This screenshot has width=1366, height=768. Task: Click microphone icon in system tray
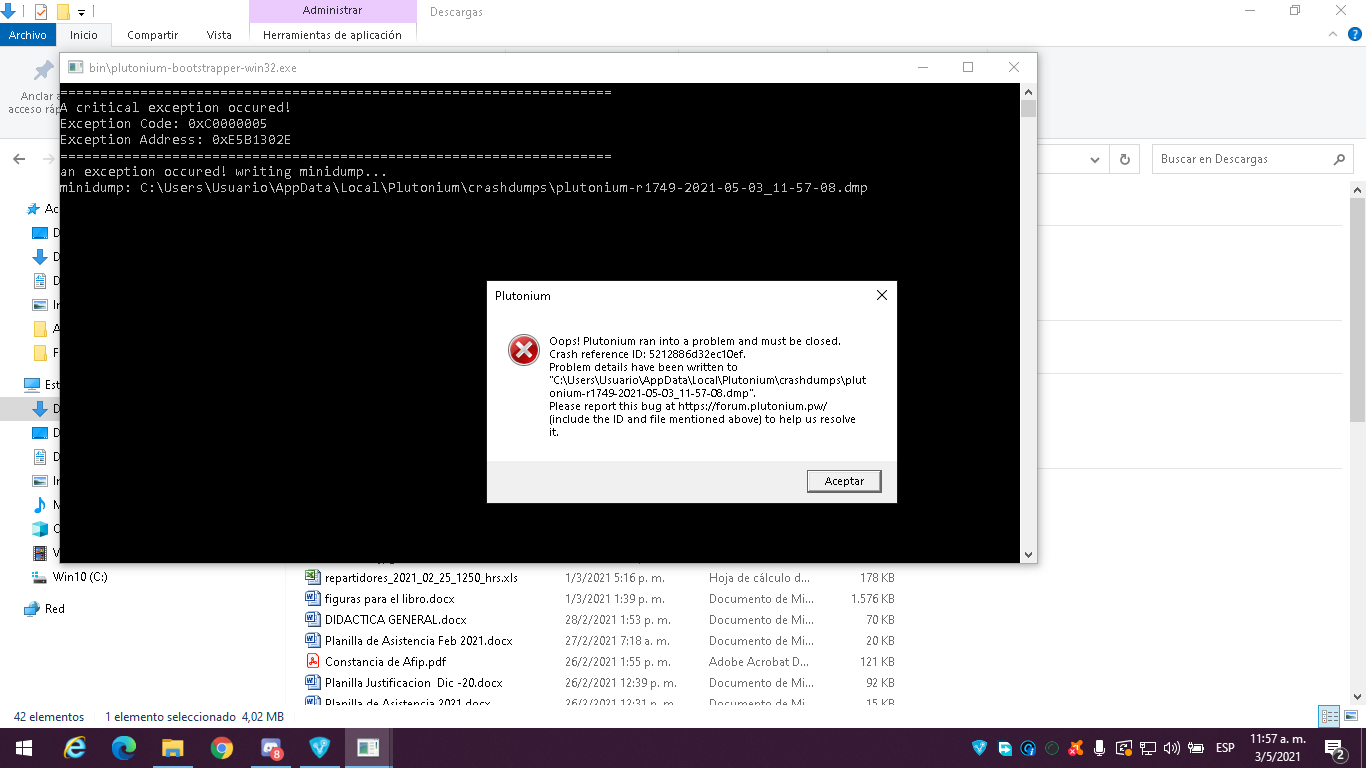click(1099, 747)
